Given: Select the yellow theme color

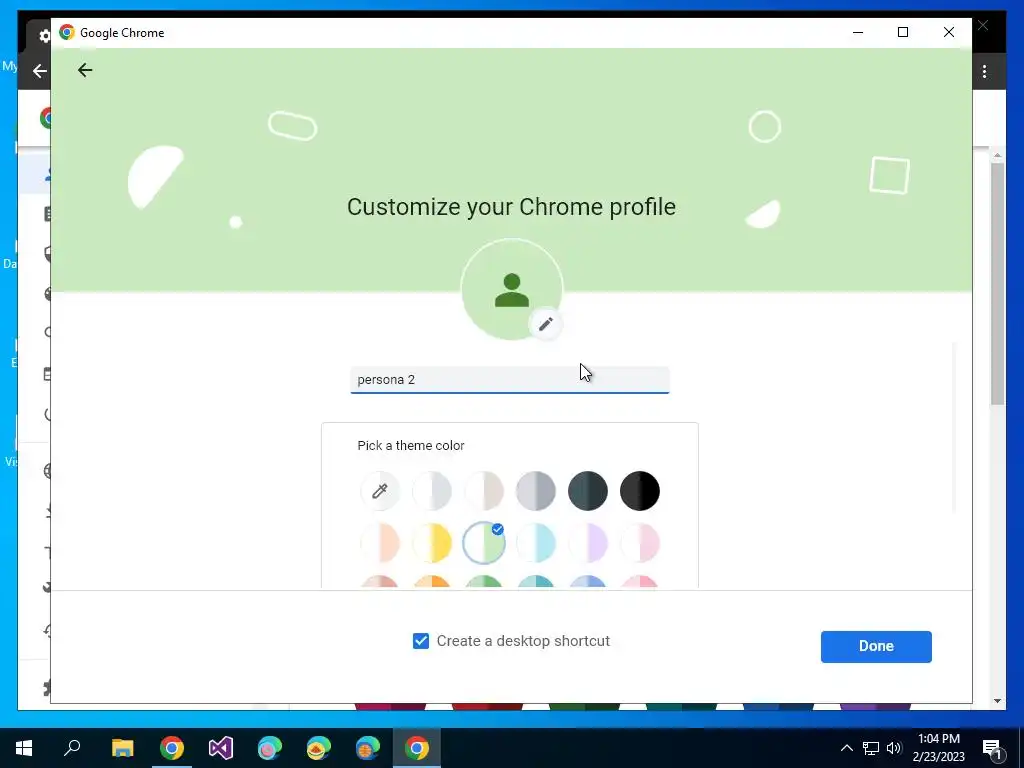Looking at the screenshot, I should 432,543.
